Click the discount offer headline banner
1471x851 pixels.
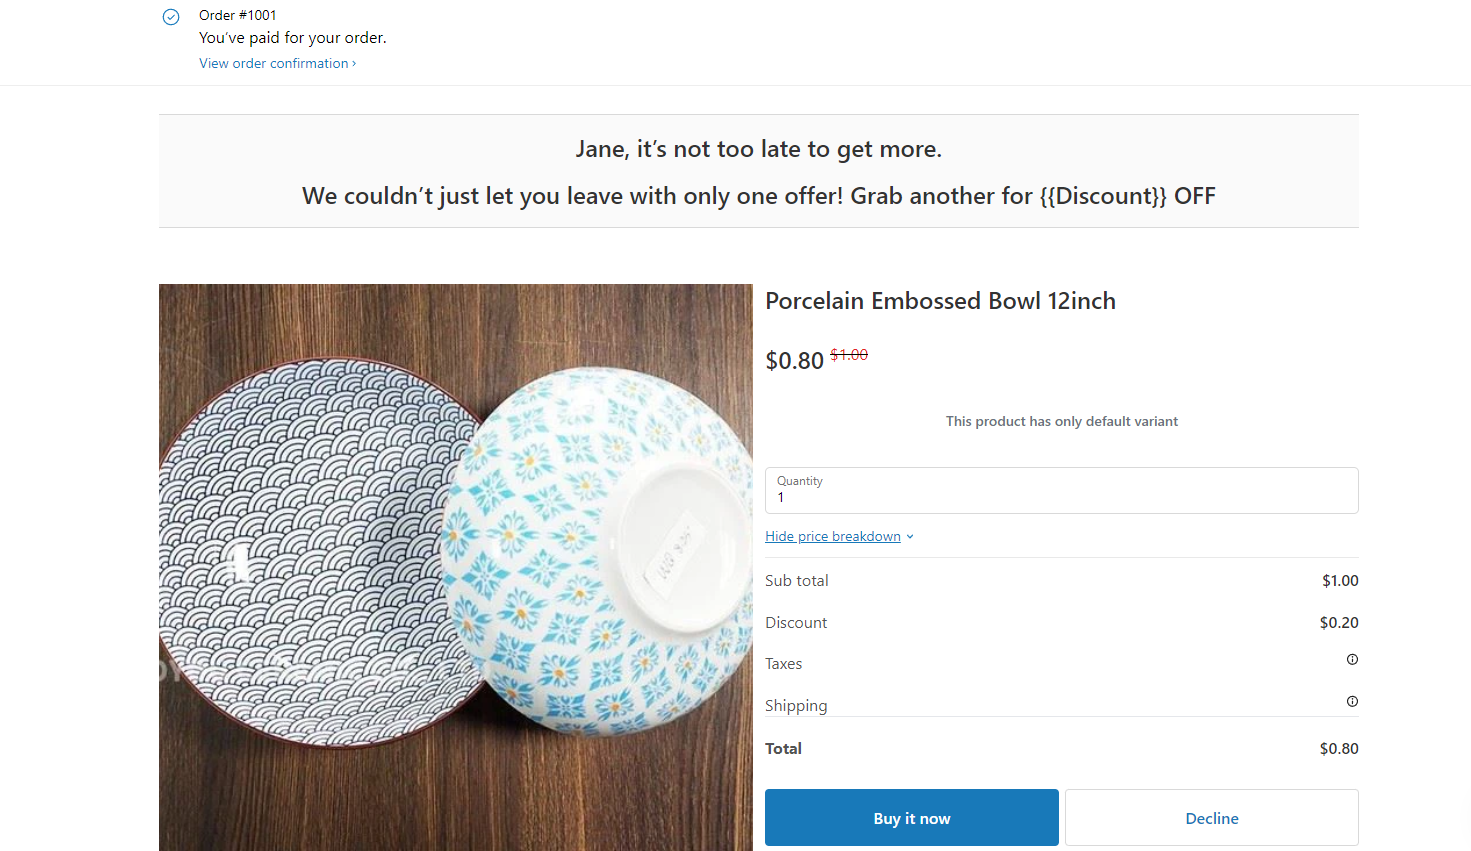click(758, 196)
